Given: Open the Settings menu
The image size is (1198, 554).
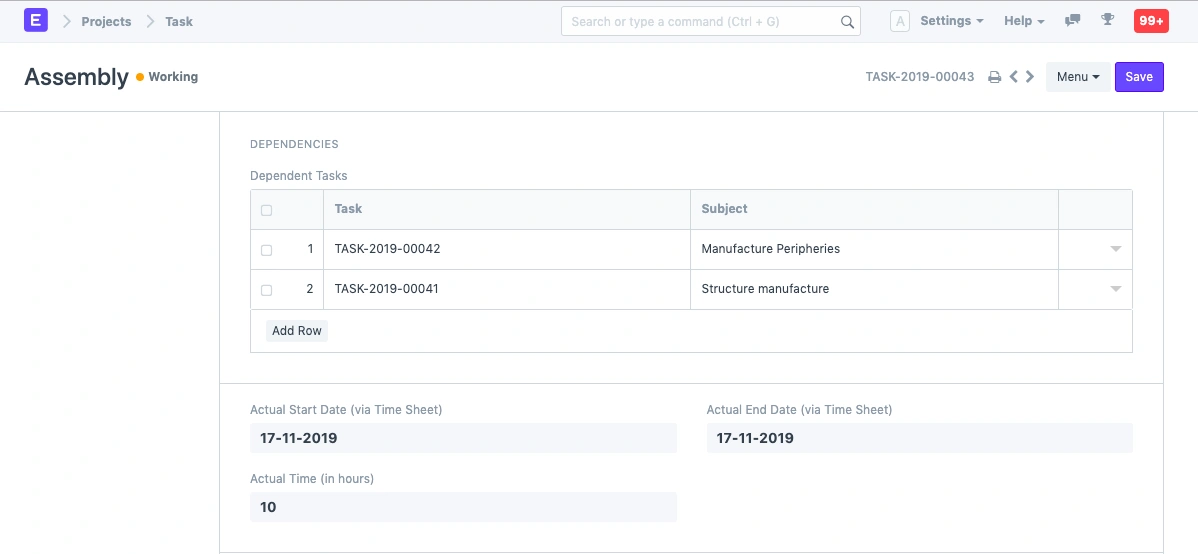Looking at the screenshot, I should click(951, 21).
